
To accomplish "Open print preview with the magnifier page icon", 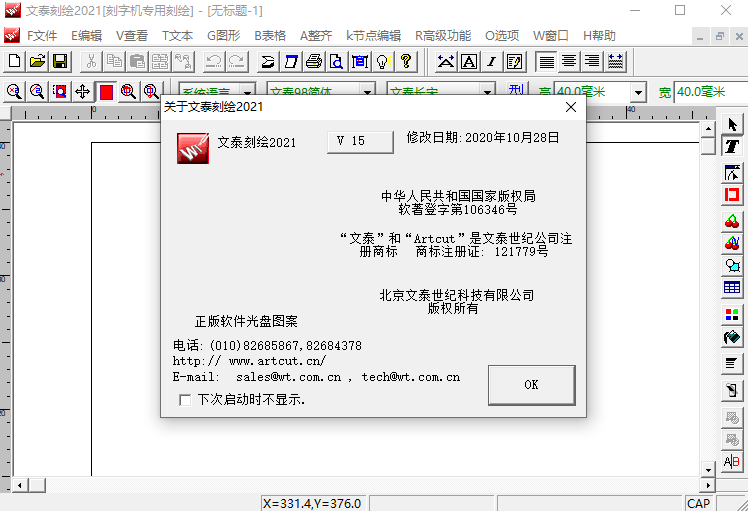I will tap(337, 61).
